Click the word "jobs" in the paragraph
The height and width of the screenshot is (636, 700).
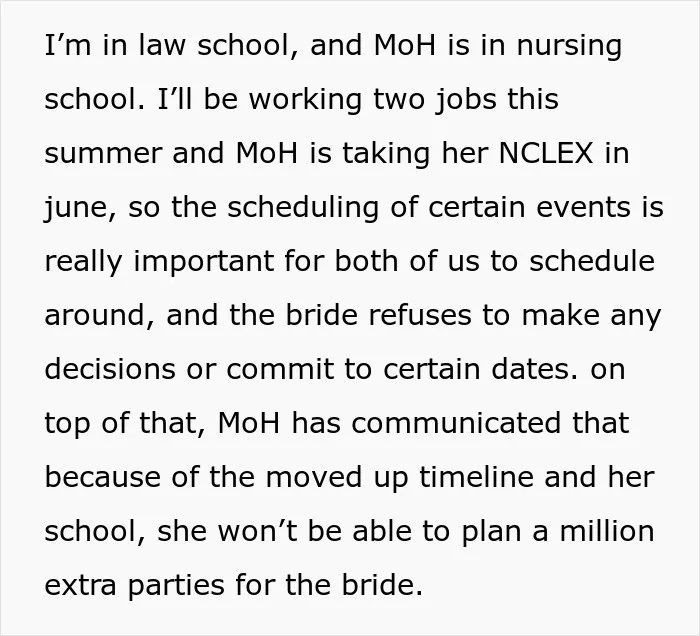[x=466, y=100]
